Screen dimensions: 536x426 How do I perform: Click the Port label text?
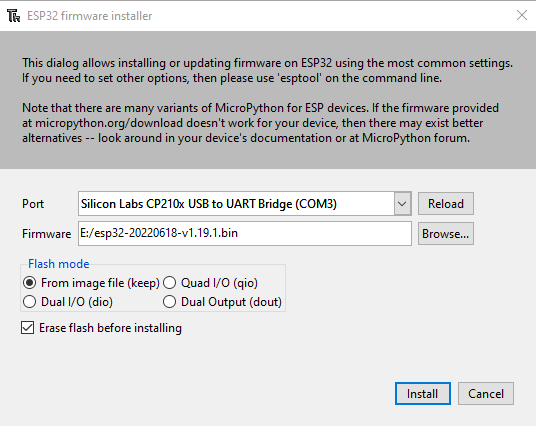click(x=33, y=204)
